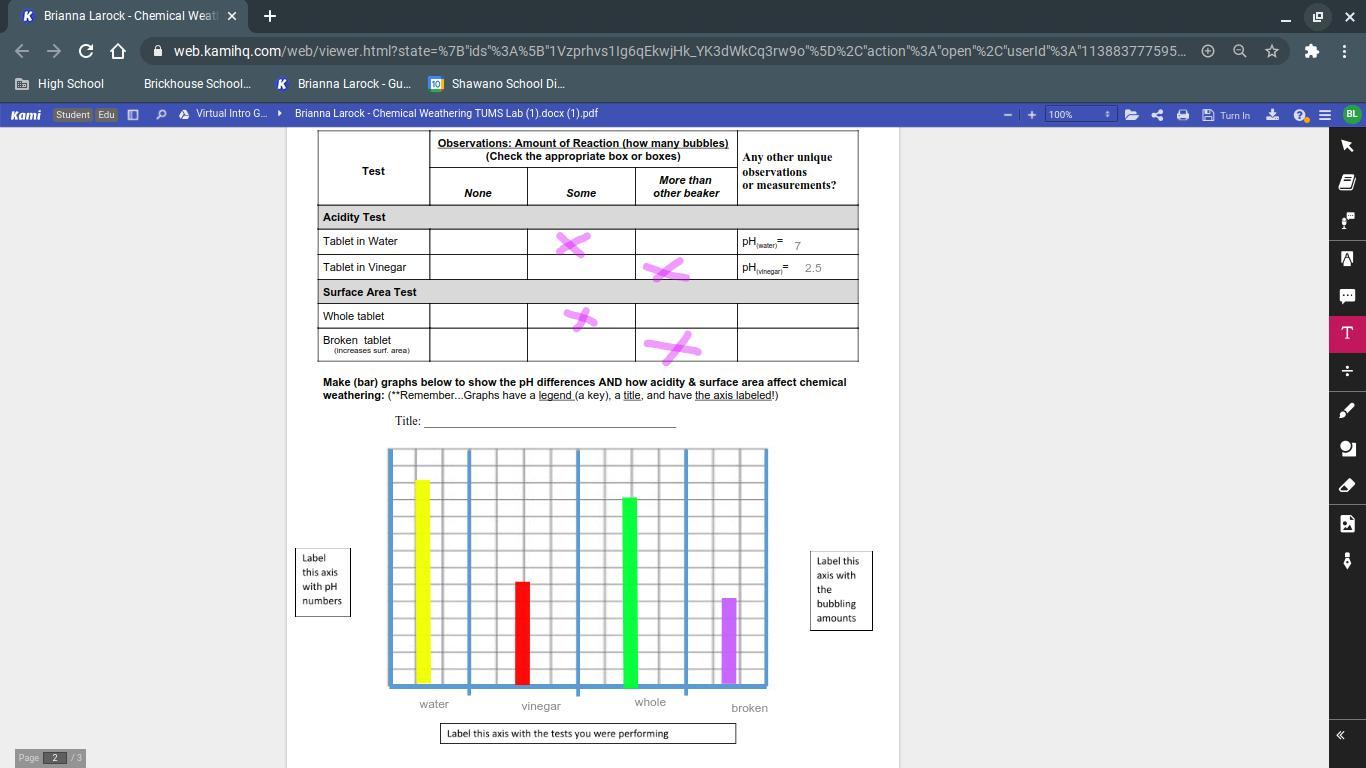Open the dictionary book tool
The width and height of the screenshot is (1366, 768).
[1347, 182]
